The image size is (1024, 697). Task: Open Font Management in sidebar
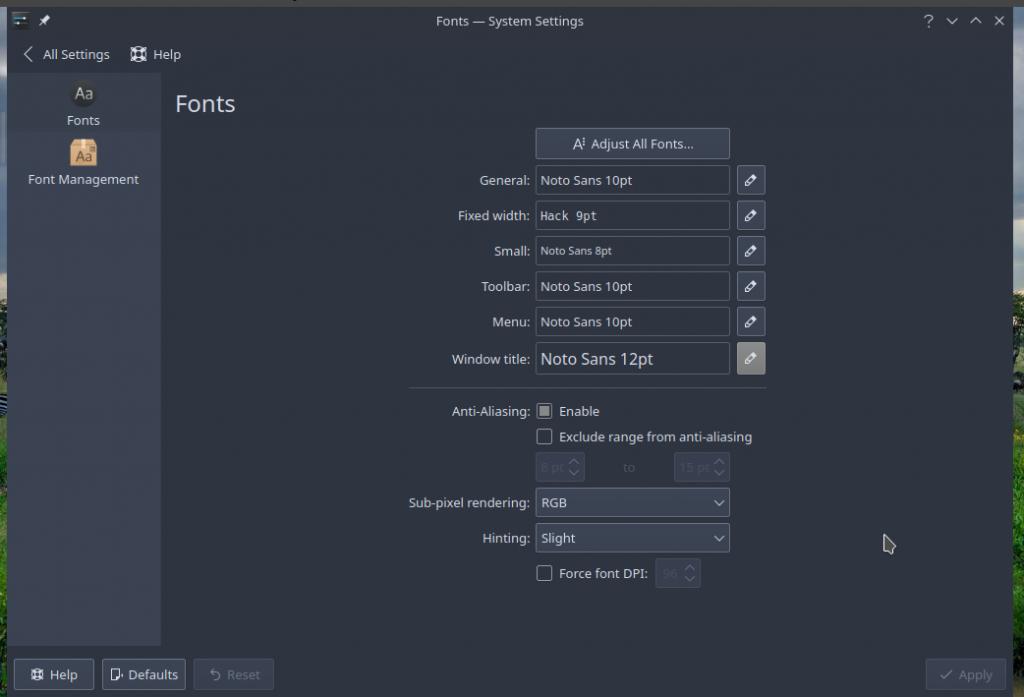coord(84,163)
